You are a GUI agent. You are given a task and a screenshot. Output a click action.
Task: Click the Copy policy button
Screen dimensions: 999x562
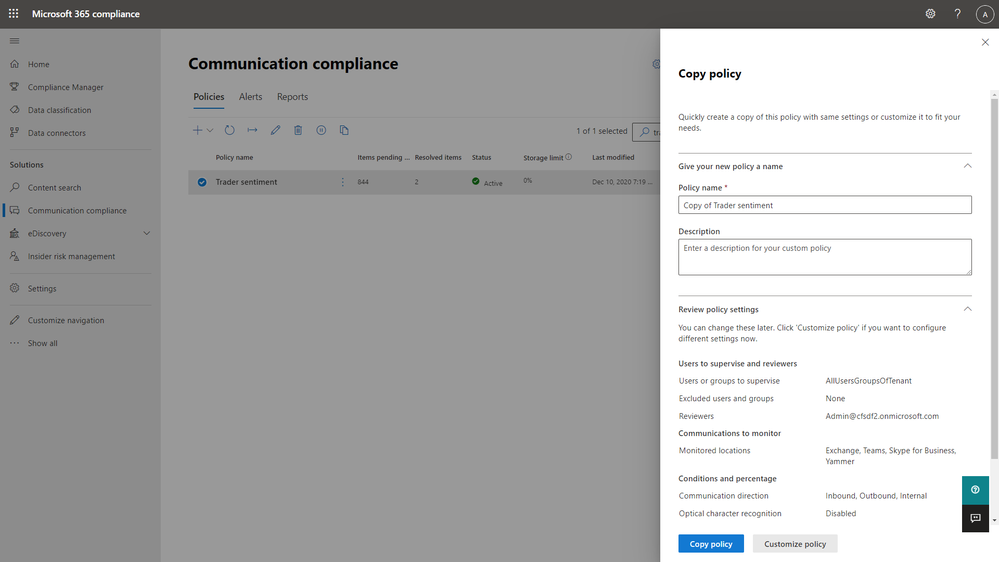[x=711, y=544]
